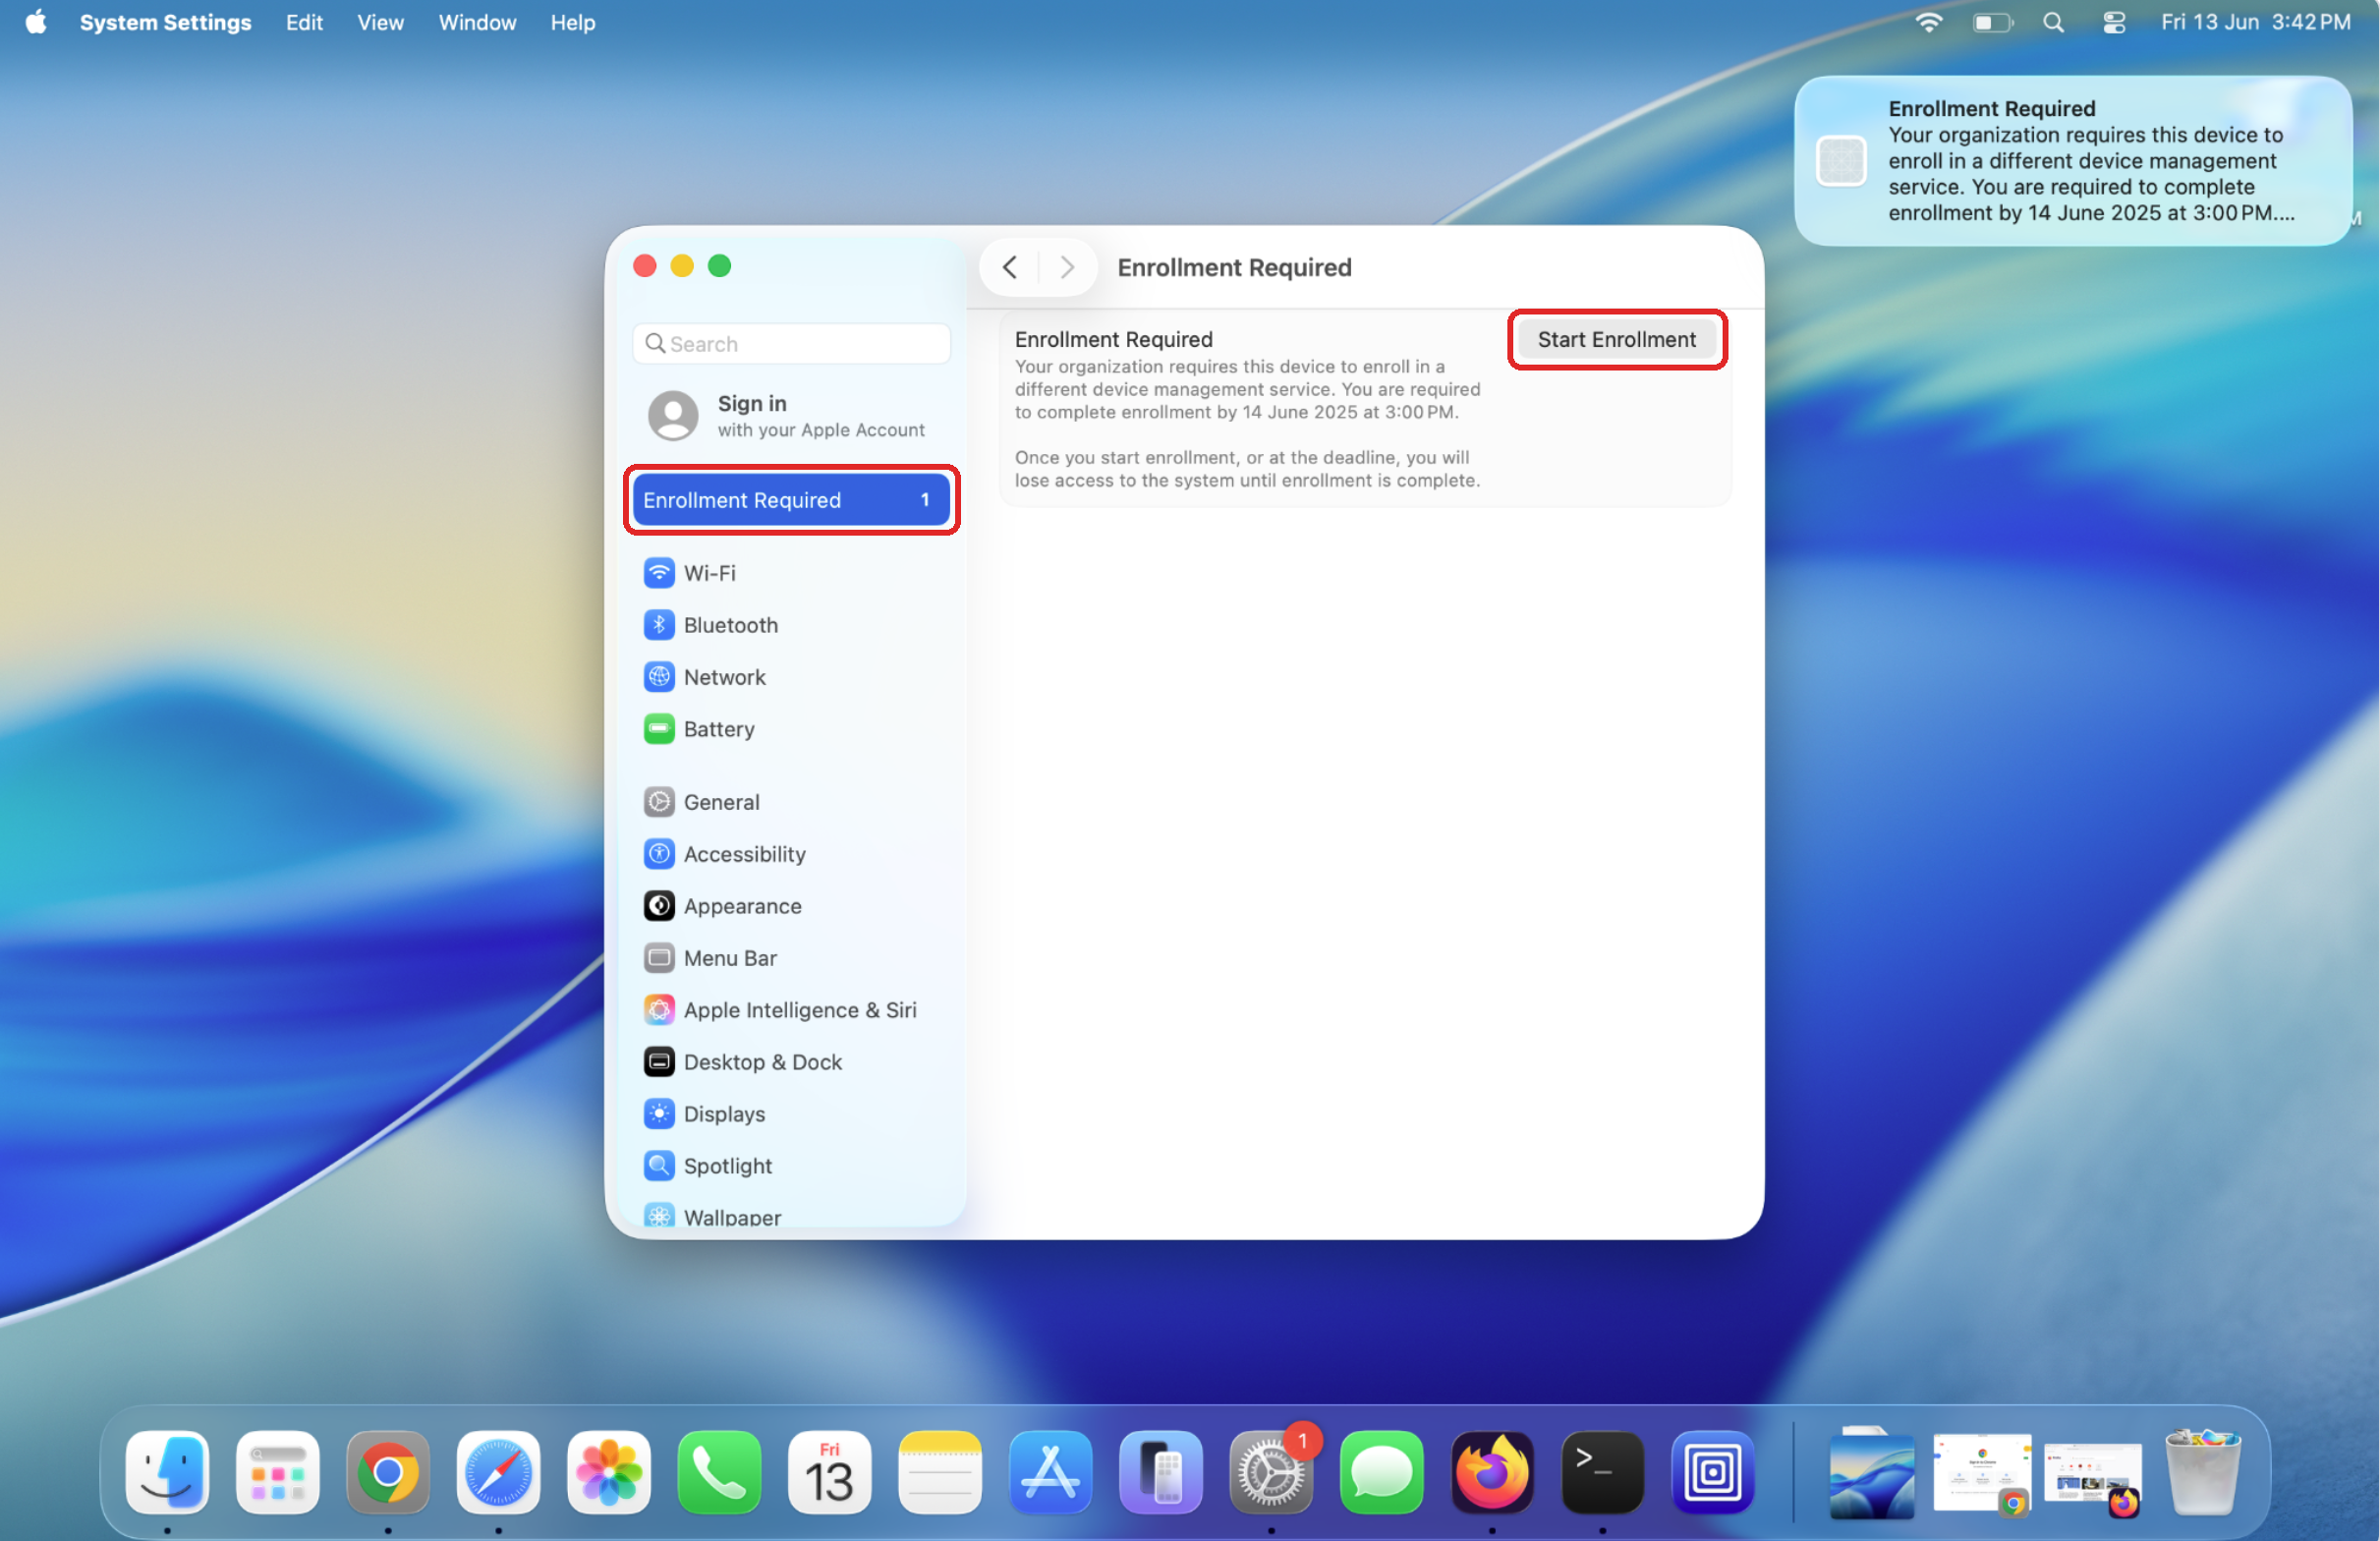The width and height of the screenshot is (2380, 1541).
Task: Open the Help menu
Action: click(572, 22)
